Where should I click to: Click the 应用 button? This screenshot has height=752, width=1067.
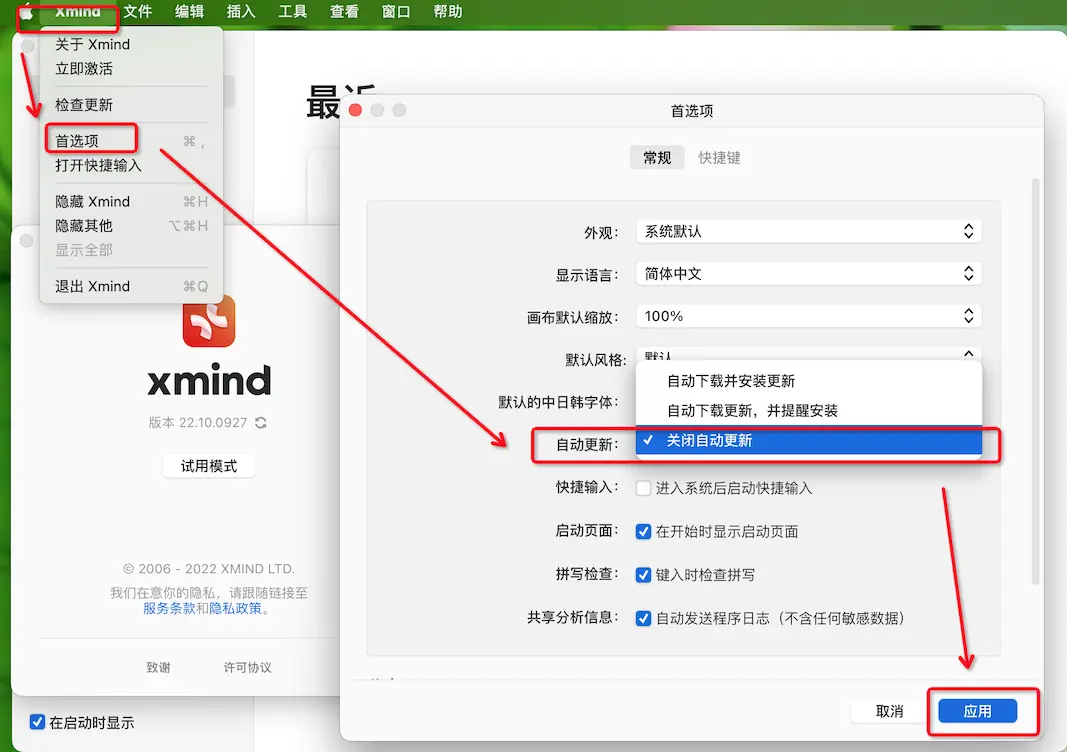coord(977,711)
